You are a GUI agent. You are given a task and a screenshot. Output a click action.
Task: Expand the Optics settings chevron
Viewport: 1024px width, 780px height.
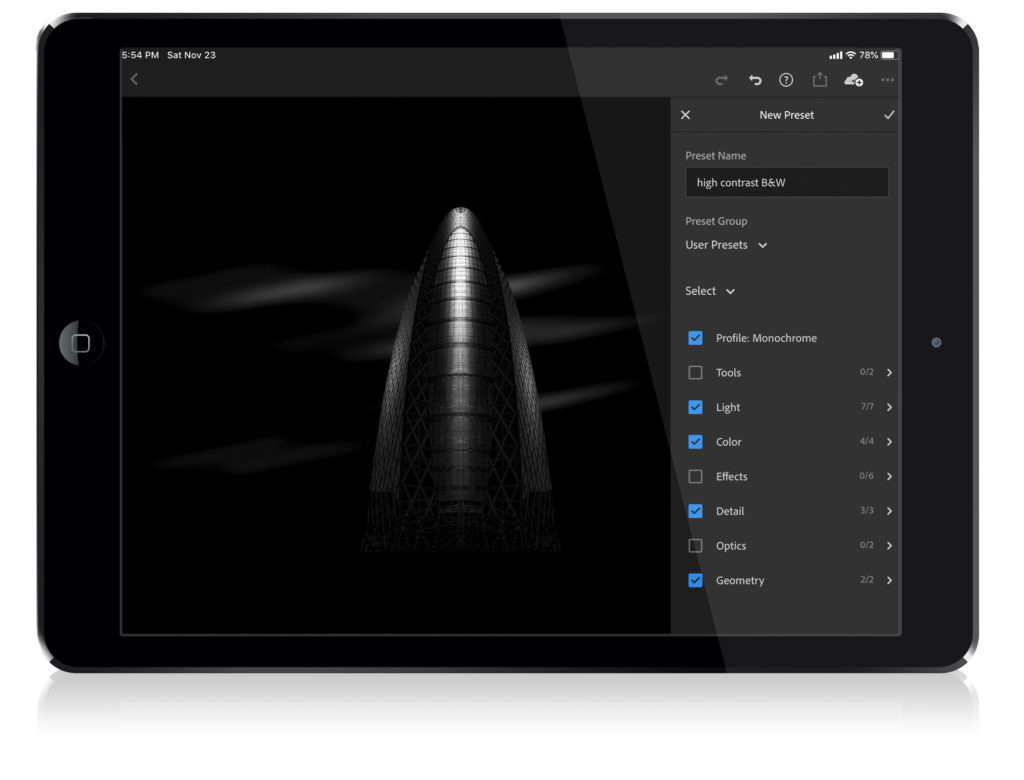889,545
